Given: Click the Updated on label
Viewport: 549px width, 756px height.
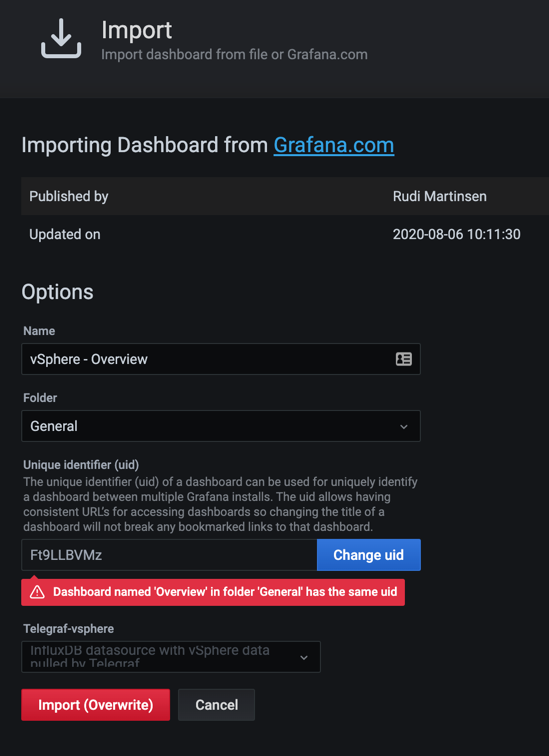Looking at the screenshot, I should (x=65, y=234).
